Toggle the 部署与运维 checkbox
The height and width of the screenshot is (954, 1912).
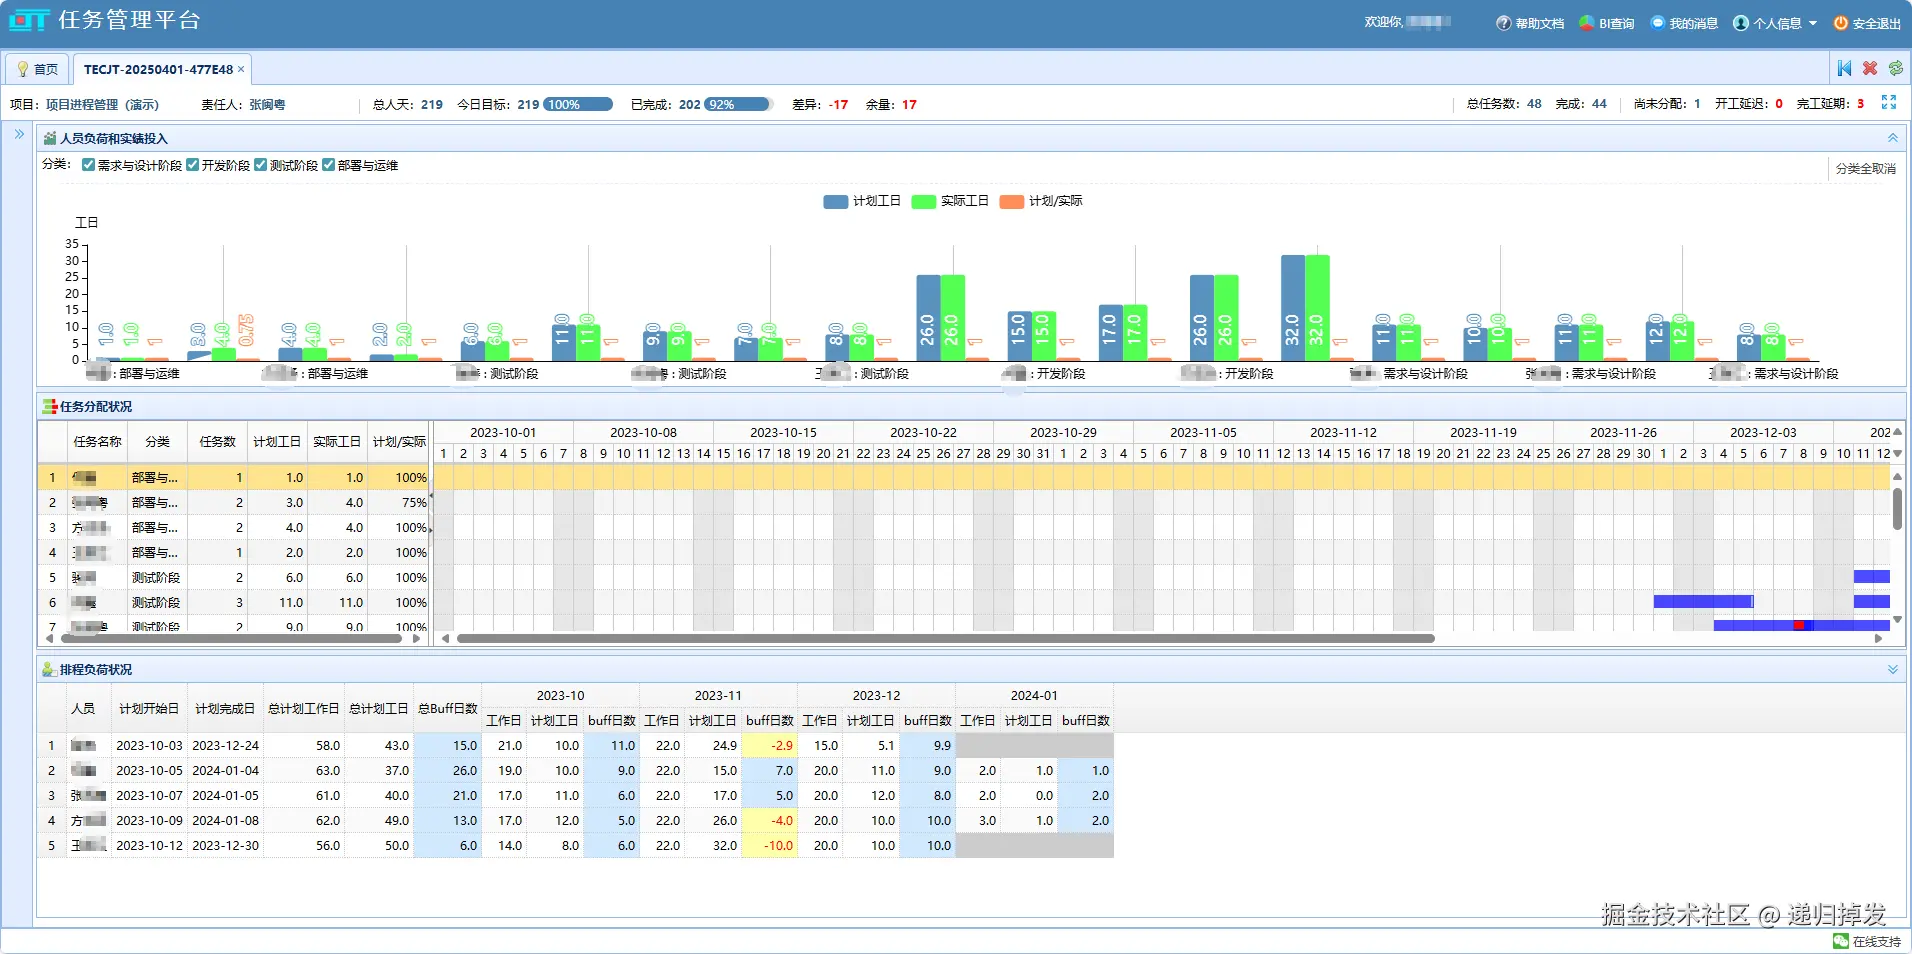pos(329,165)
